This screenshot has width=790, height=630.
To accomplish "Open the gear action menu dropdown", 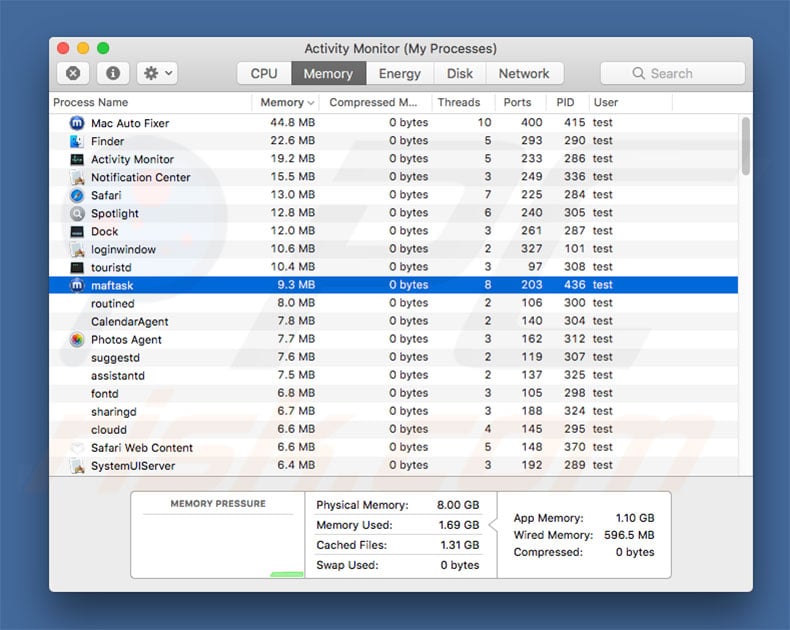I will (157, 74).
